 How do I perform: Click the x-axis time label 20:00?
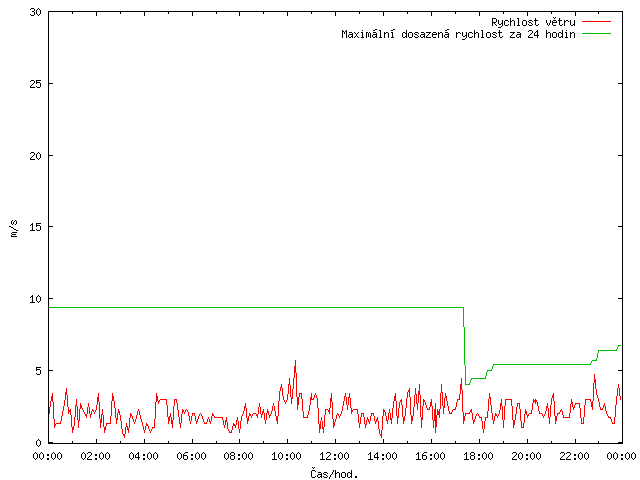tap(527, 456)
